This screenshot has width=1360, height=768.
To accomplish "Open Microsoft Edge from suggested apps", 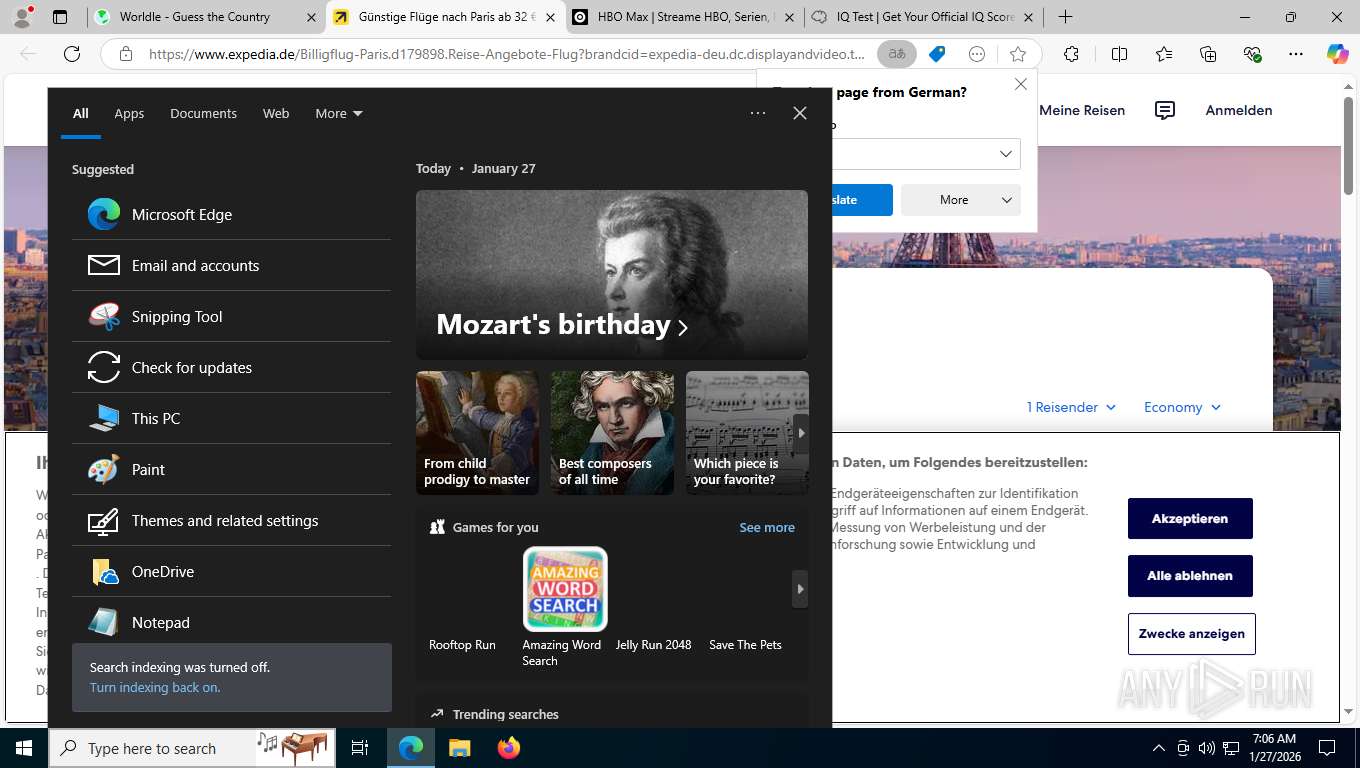I will click(231, 214).
